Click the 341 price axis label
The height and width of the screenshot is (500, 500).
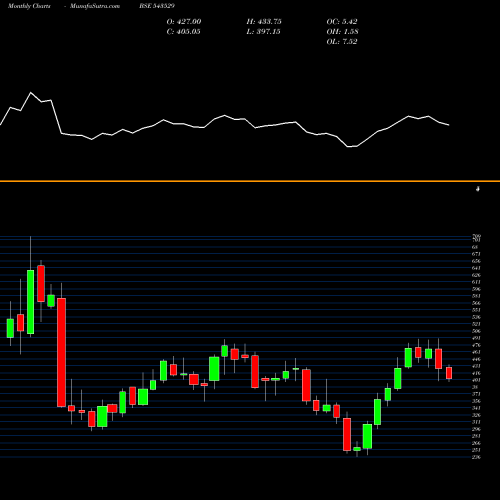tap(476, 408)
